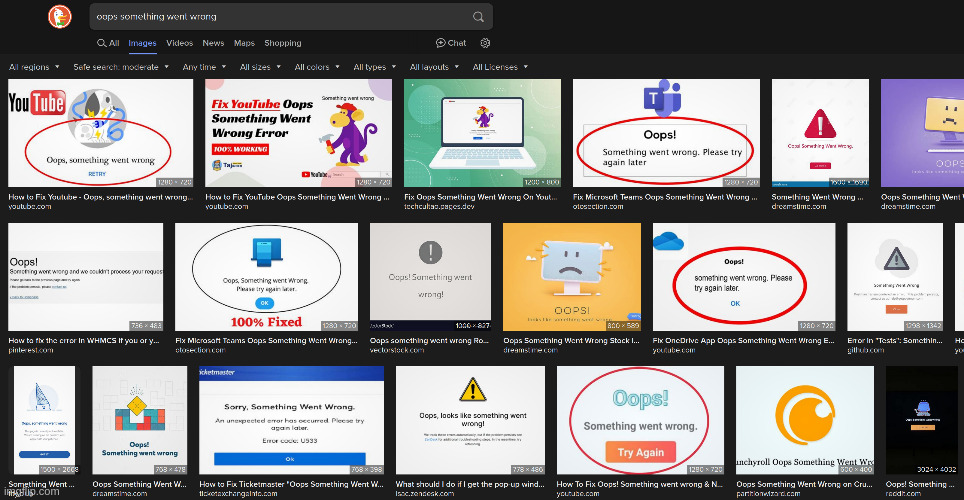
Task: Click title 'How To Fix Oops! Something went wrong'
Action: pos(639,484)
